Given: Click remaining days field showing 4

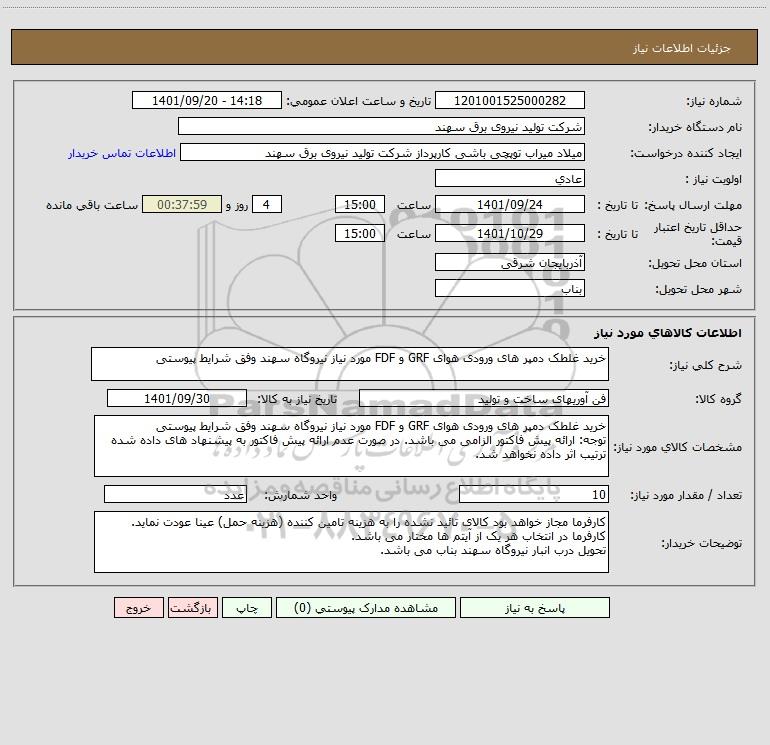Looking at the screenshot, I should pyautogui.click(x=267, y=205).
